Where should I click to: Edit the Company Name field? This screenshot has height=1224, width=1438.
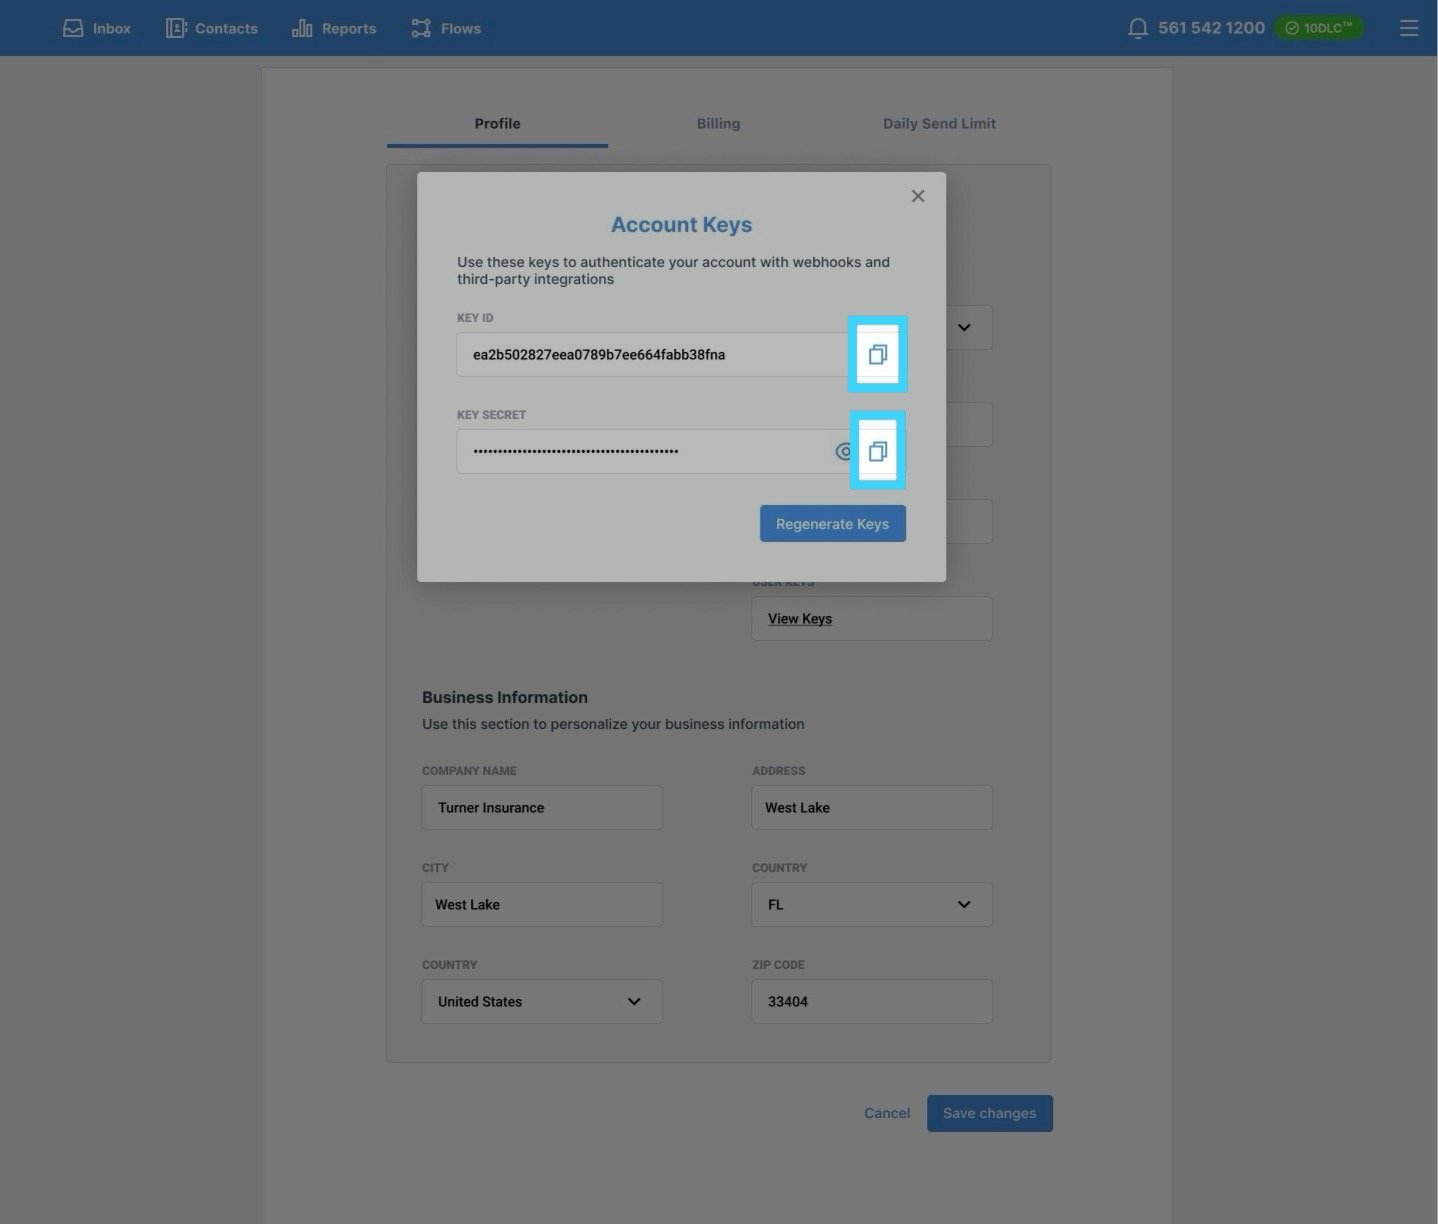point(542,807)
